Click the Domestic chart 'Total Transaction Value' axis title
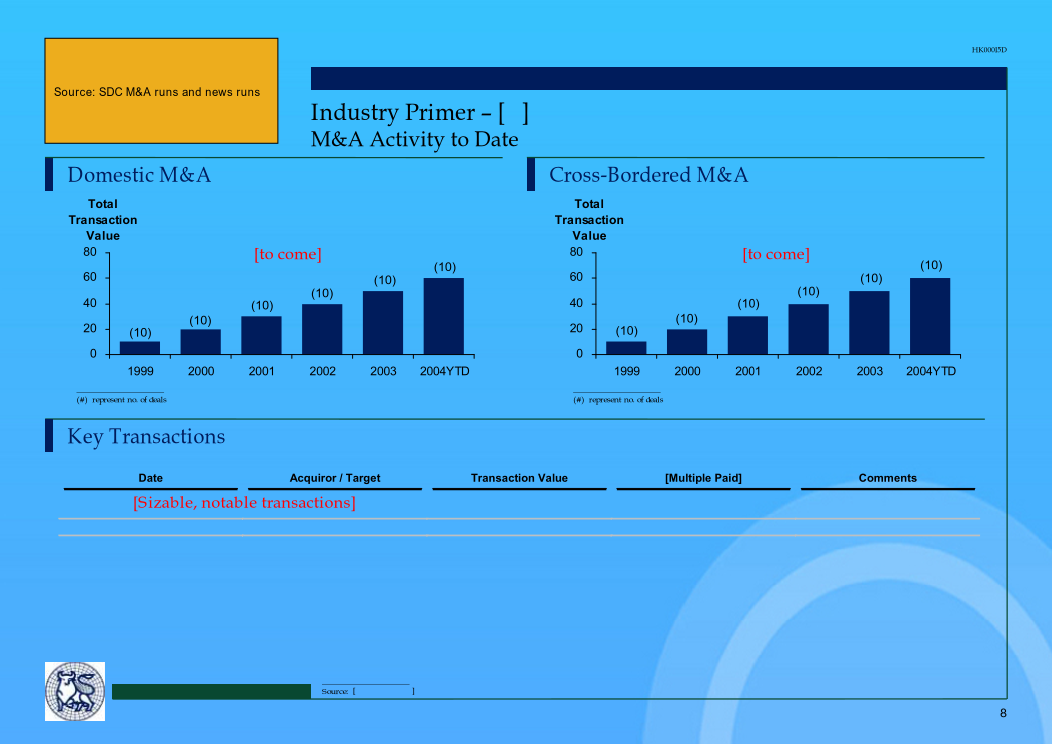Screen dimensions: 1052x744 click(x=103, y=219)
